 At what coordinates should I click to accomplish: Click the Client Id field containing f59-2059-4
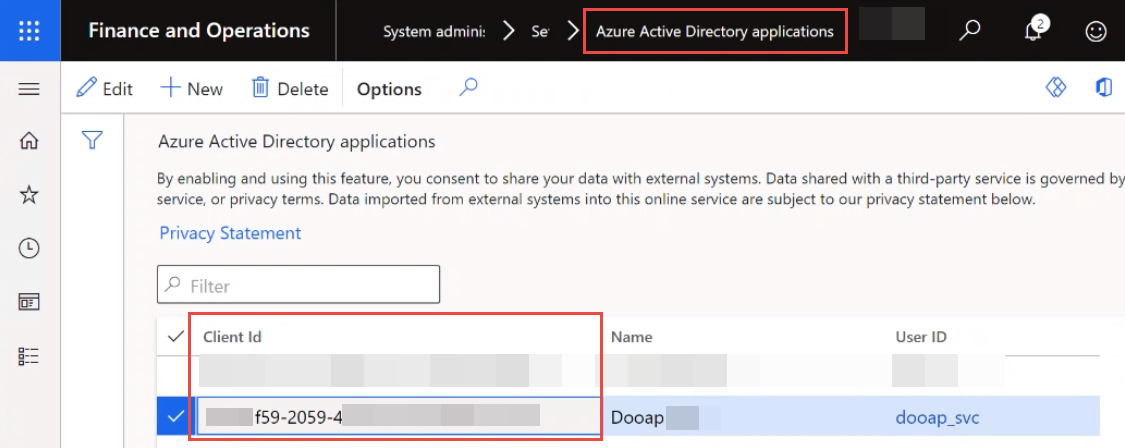(x=399, y=416)
